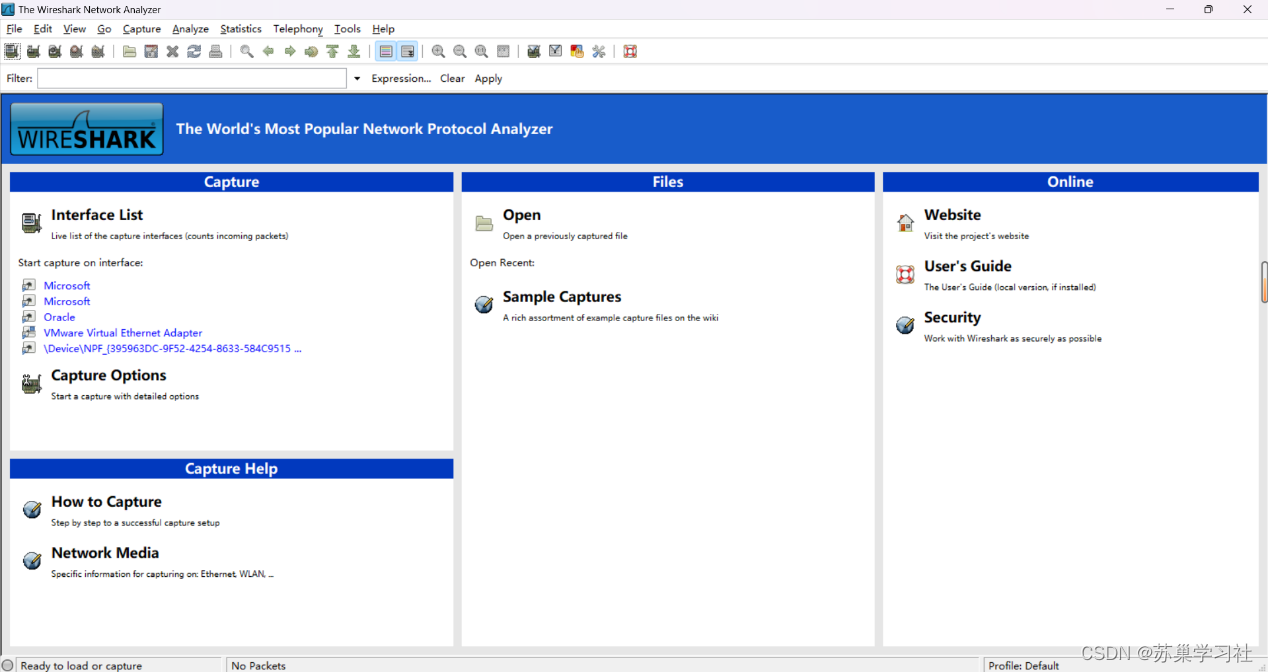Click the Profile: Default status bar entry
Viewport: 1268px width, 672px height.
(1024, 665)
